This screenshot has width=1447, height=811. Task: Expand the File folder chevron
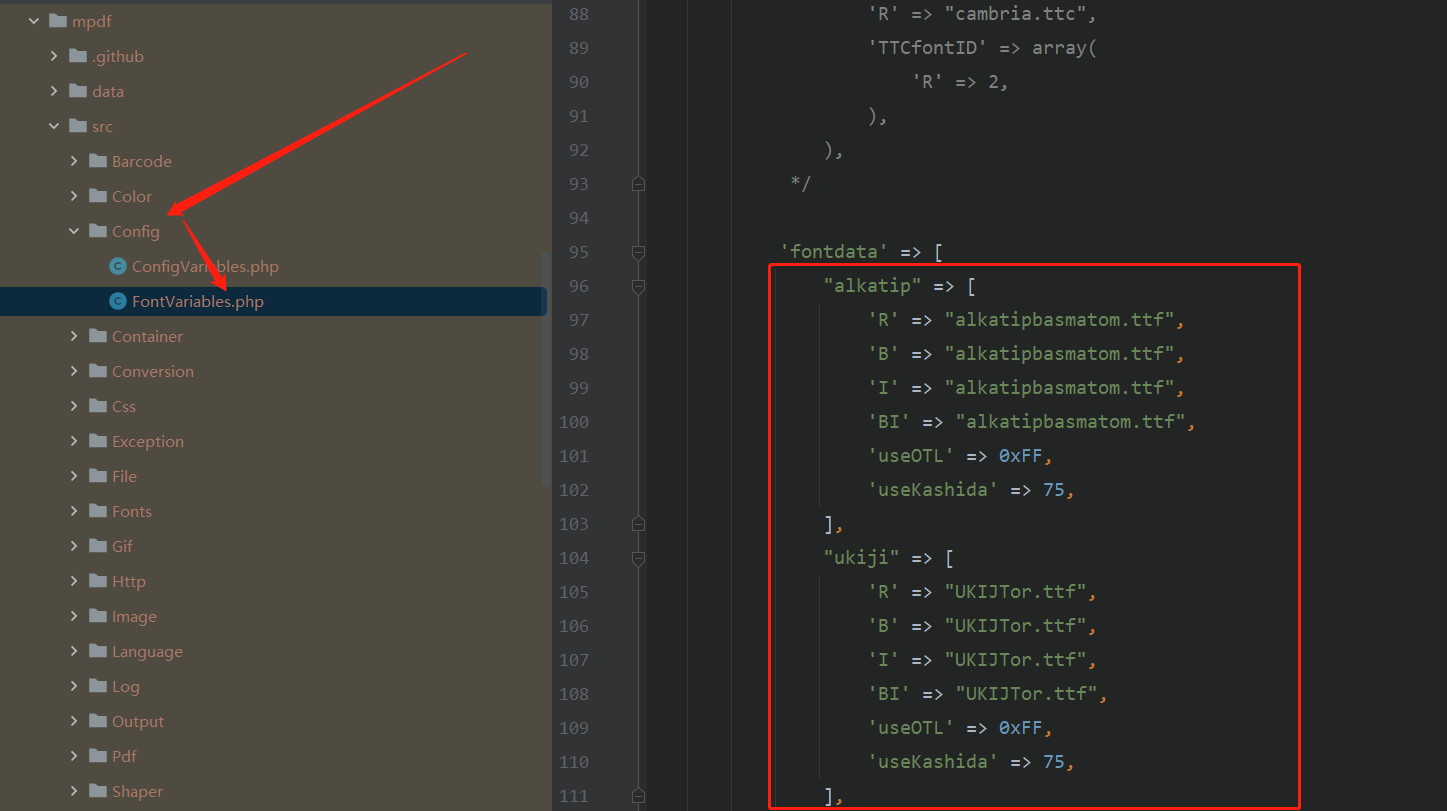pyautogui.click(x=74, y=476)
